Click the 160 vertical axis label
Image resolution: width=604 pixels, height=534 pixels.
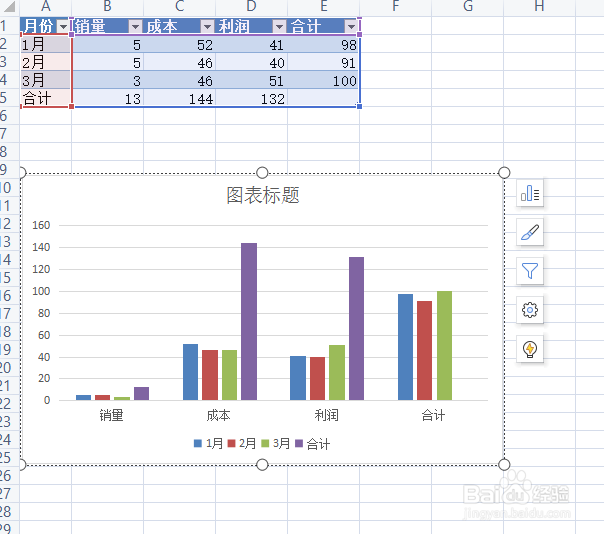pyautogui.click(x=41, y=225)
